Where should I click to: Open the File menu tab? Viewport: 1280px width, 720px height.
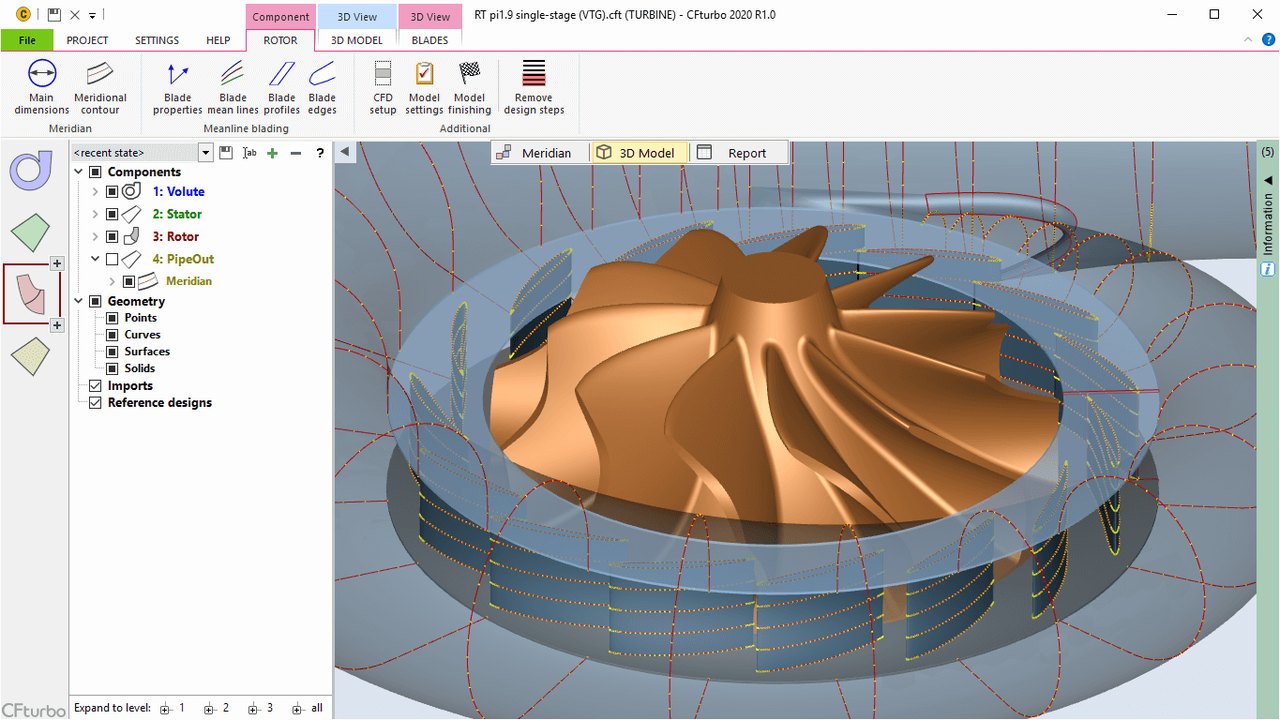tap(27, 40)
